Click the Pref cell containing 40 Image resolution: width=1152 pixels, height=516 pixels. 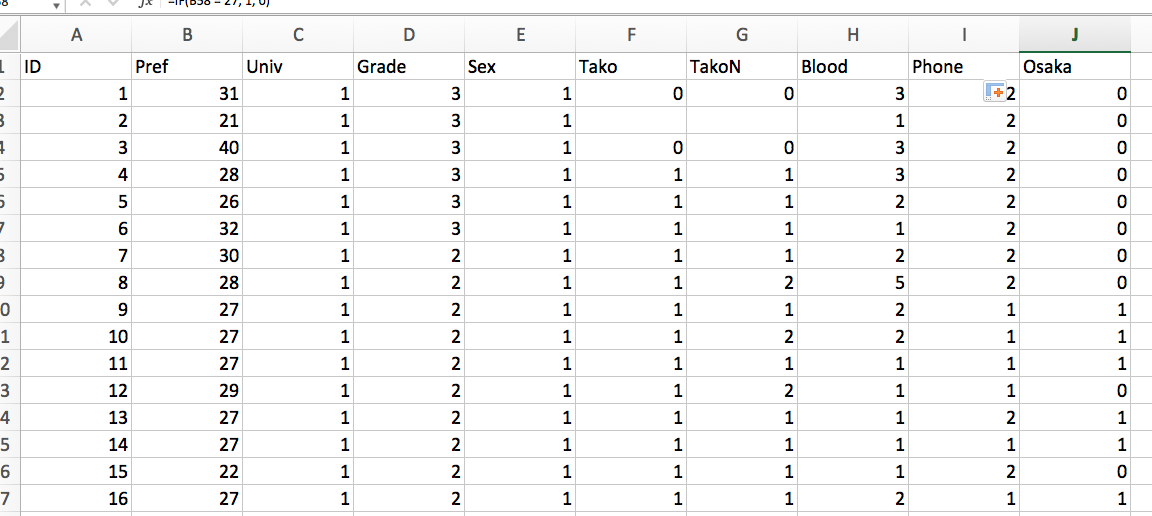tap(187, 148)
